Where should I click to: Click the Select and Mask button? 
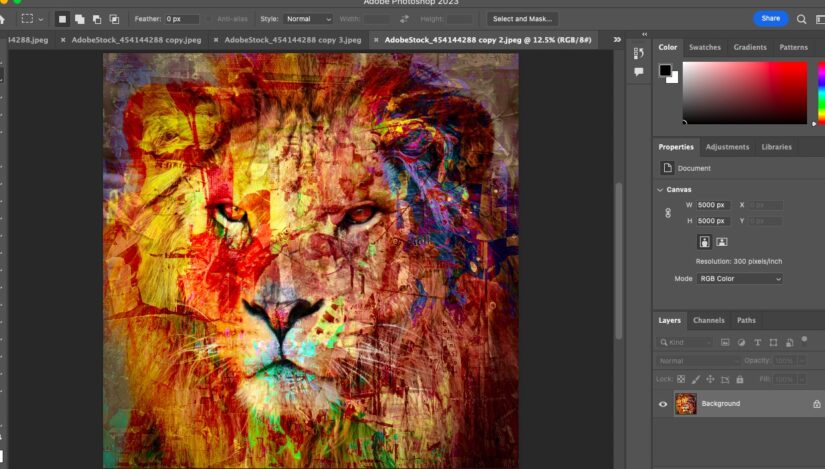[x=522, y=19]
